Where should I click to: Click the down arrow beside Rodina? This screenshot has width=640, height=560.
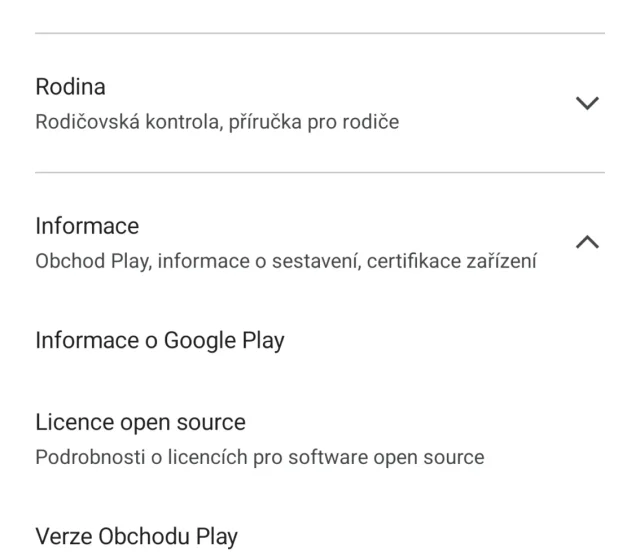click(x=590, y=103)
